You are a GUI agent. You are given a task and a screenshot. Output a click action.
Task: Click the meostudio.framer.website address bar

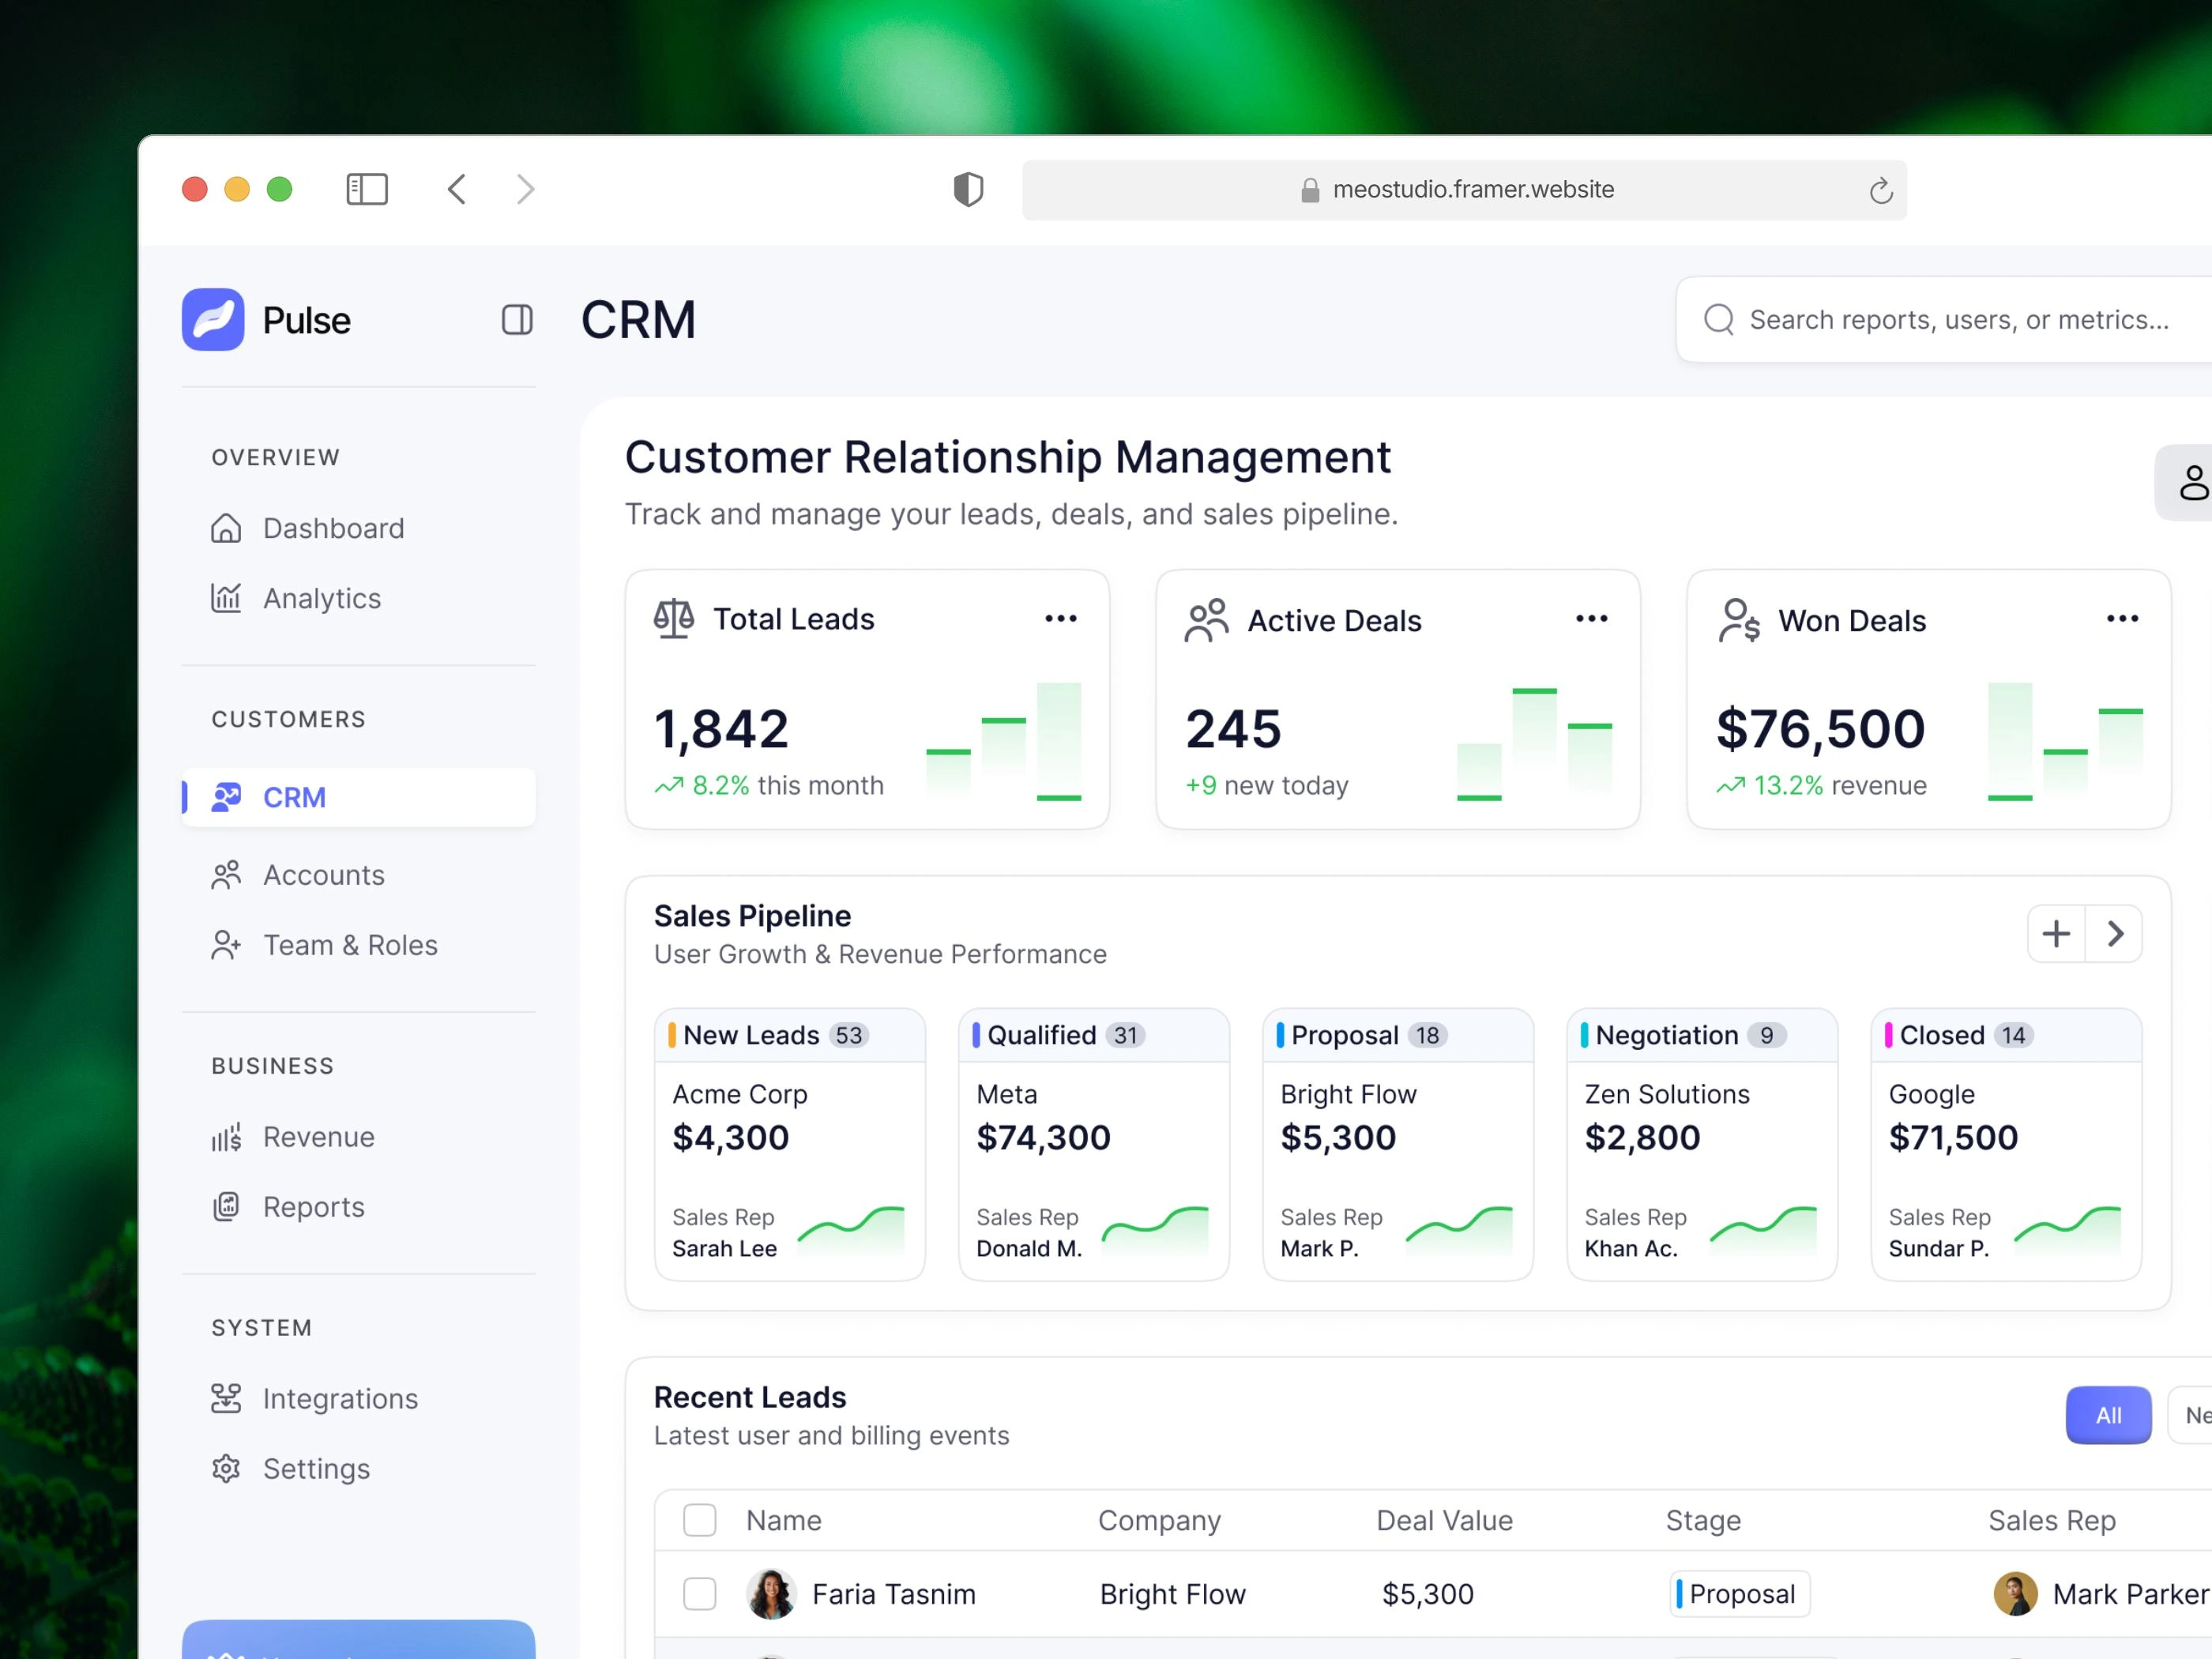point(1464,190)
